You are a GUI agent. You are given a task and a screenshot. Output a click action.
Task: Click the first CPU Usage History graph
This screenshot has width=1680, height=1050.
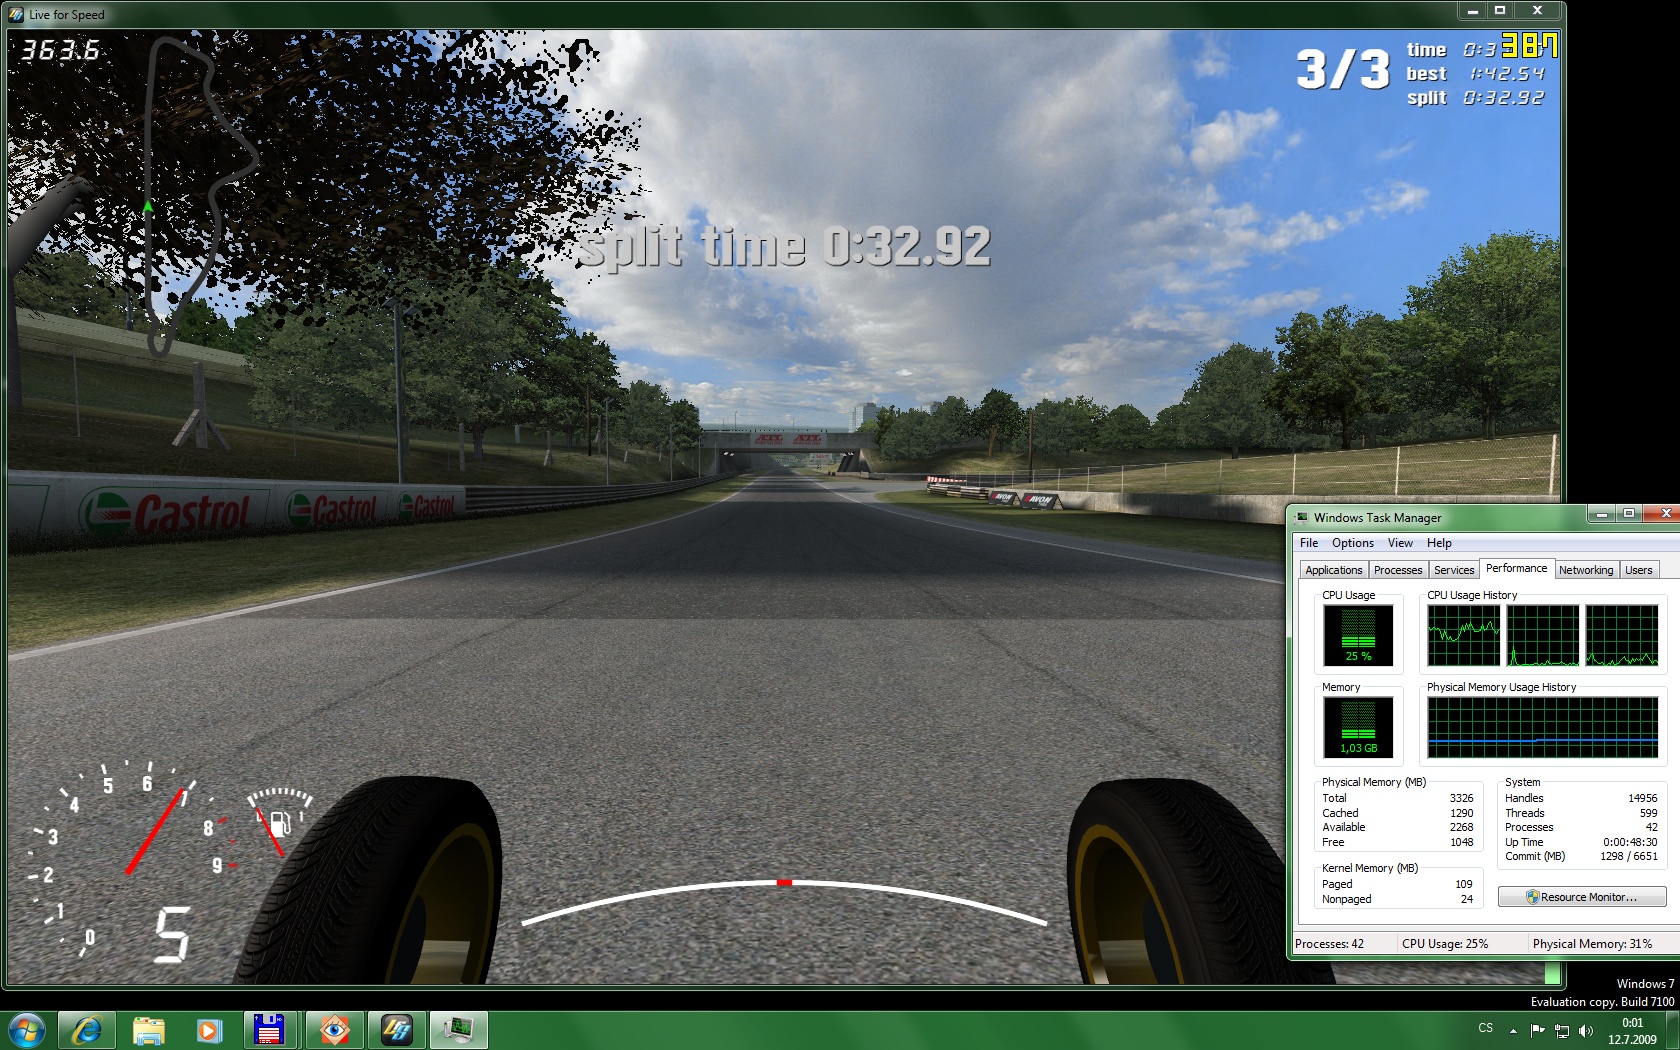tap(1463, 636)
